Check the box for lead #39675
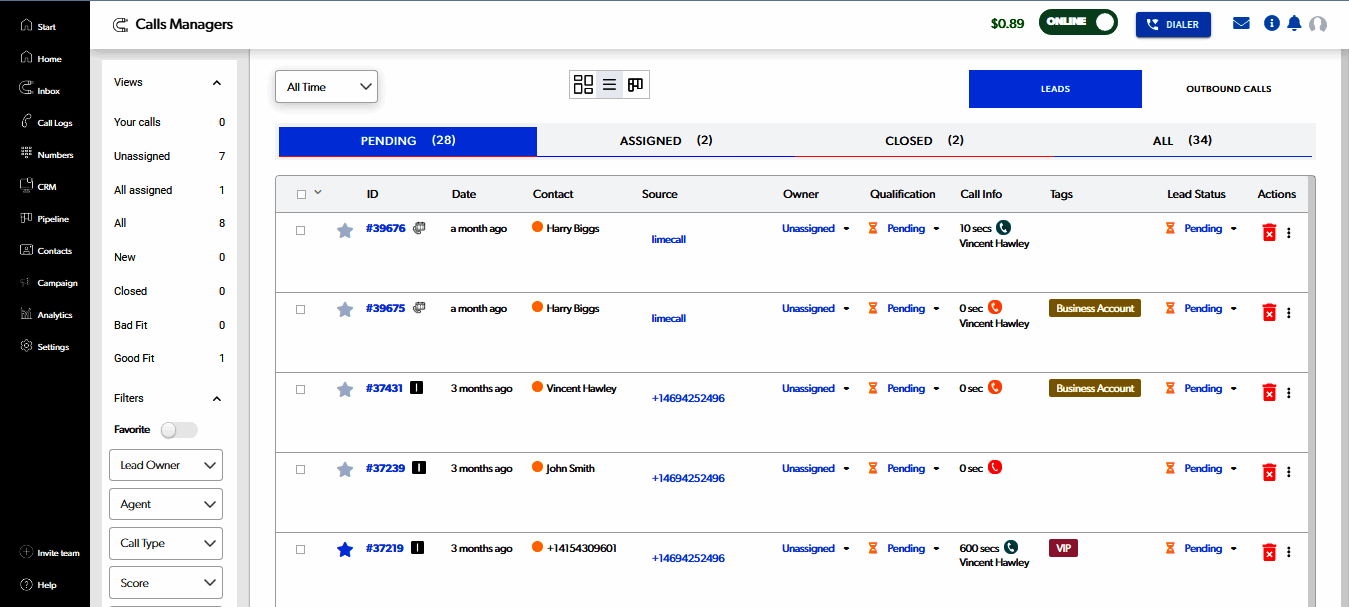Screen dimensions: 1349x607 (x=300, y=310)
